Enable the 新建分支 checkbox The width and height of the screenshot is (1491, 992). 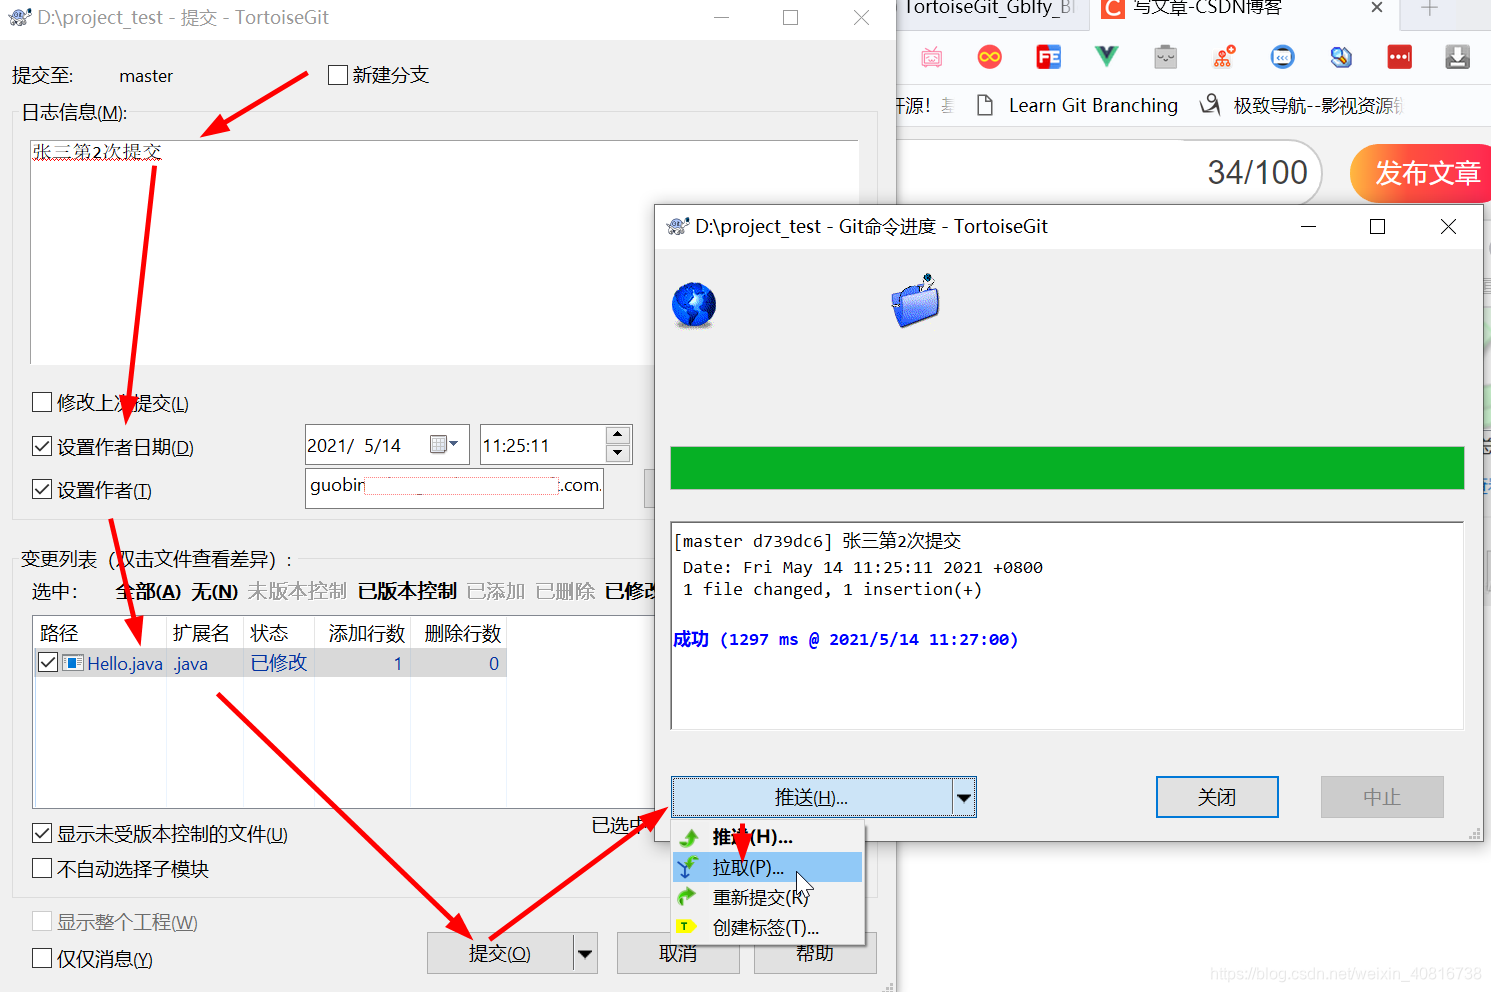pos(337,74)
